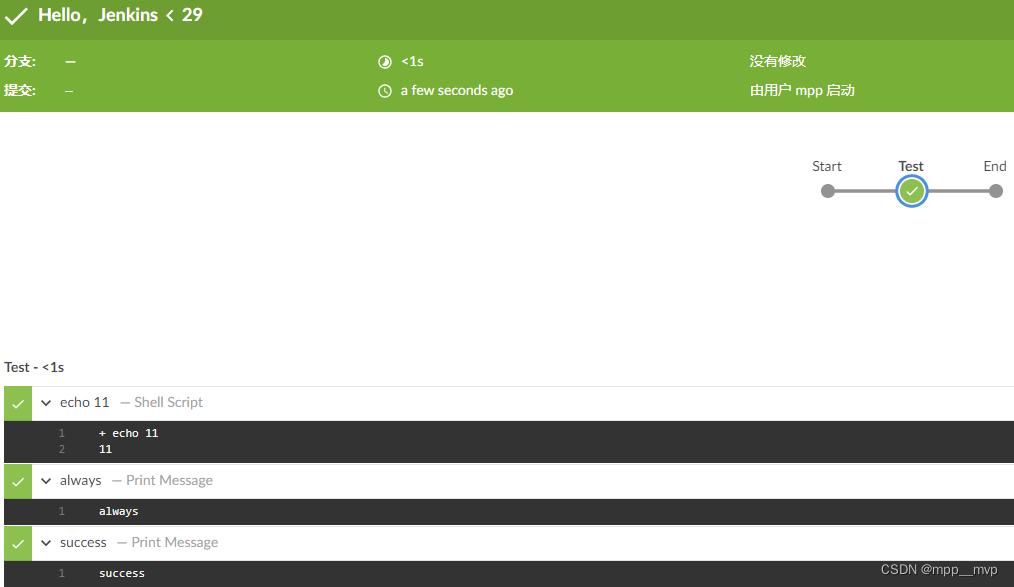Click the Test stage label above graph
The width and height of the screenshot is (1014, 587).
(x=911, y=166)
